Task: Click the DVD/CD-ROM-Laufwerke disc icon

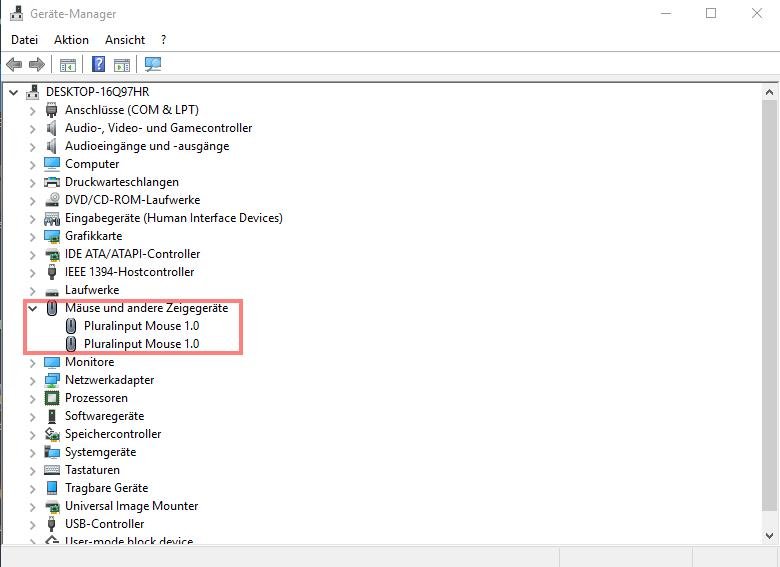Action: (x=52, y=200)
